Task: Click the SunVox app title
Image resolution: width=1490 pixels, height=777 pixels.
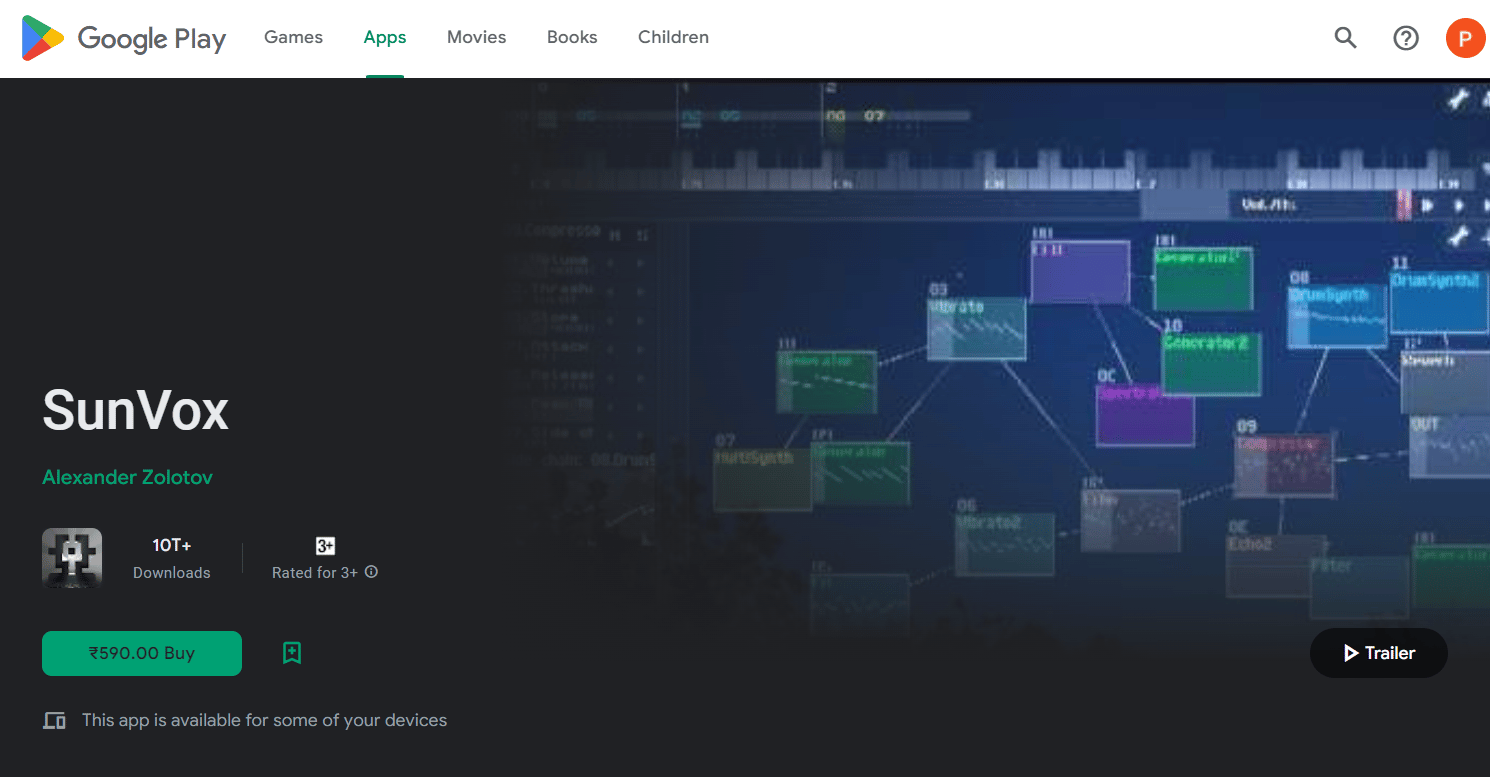Action: coord(136,410)
